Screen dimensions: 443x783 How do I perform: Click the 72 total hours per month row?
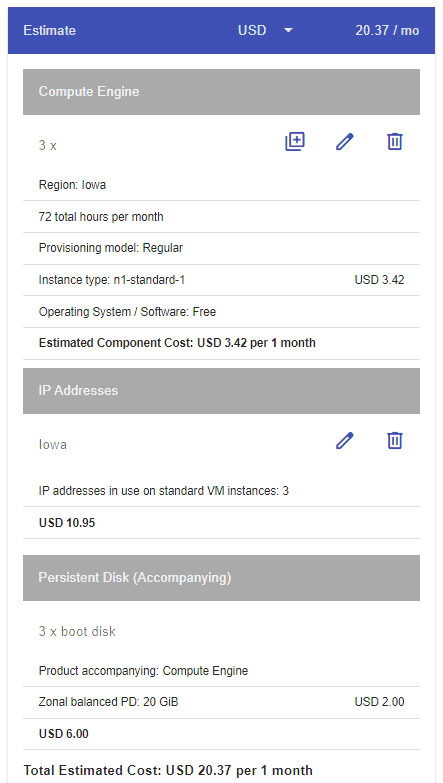[221, 217]
